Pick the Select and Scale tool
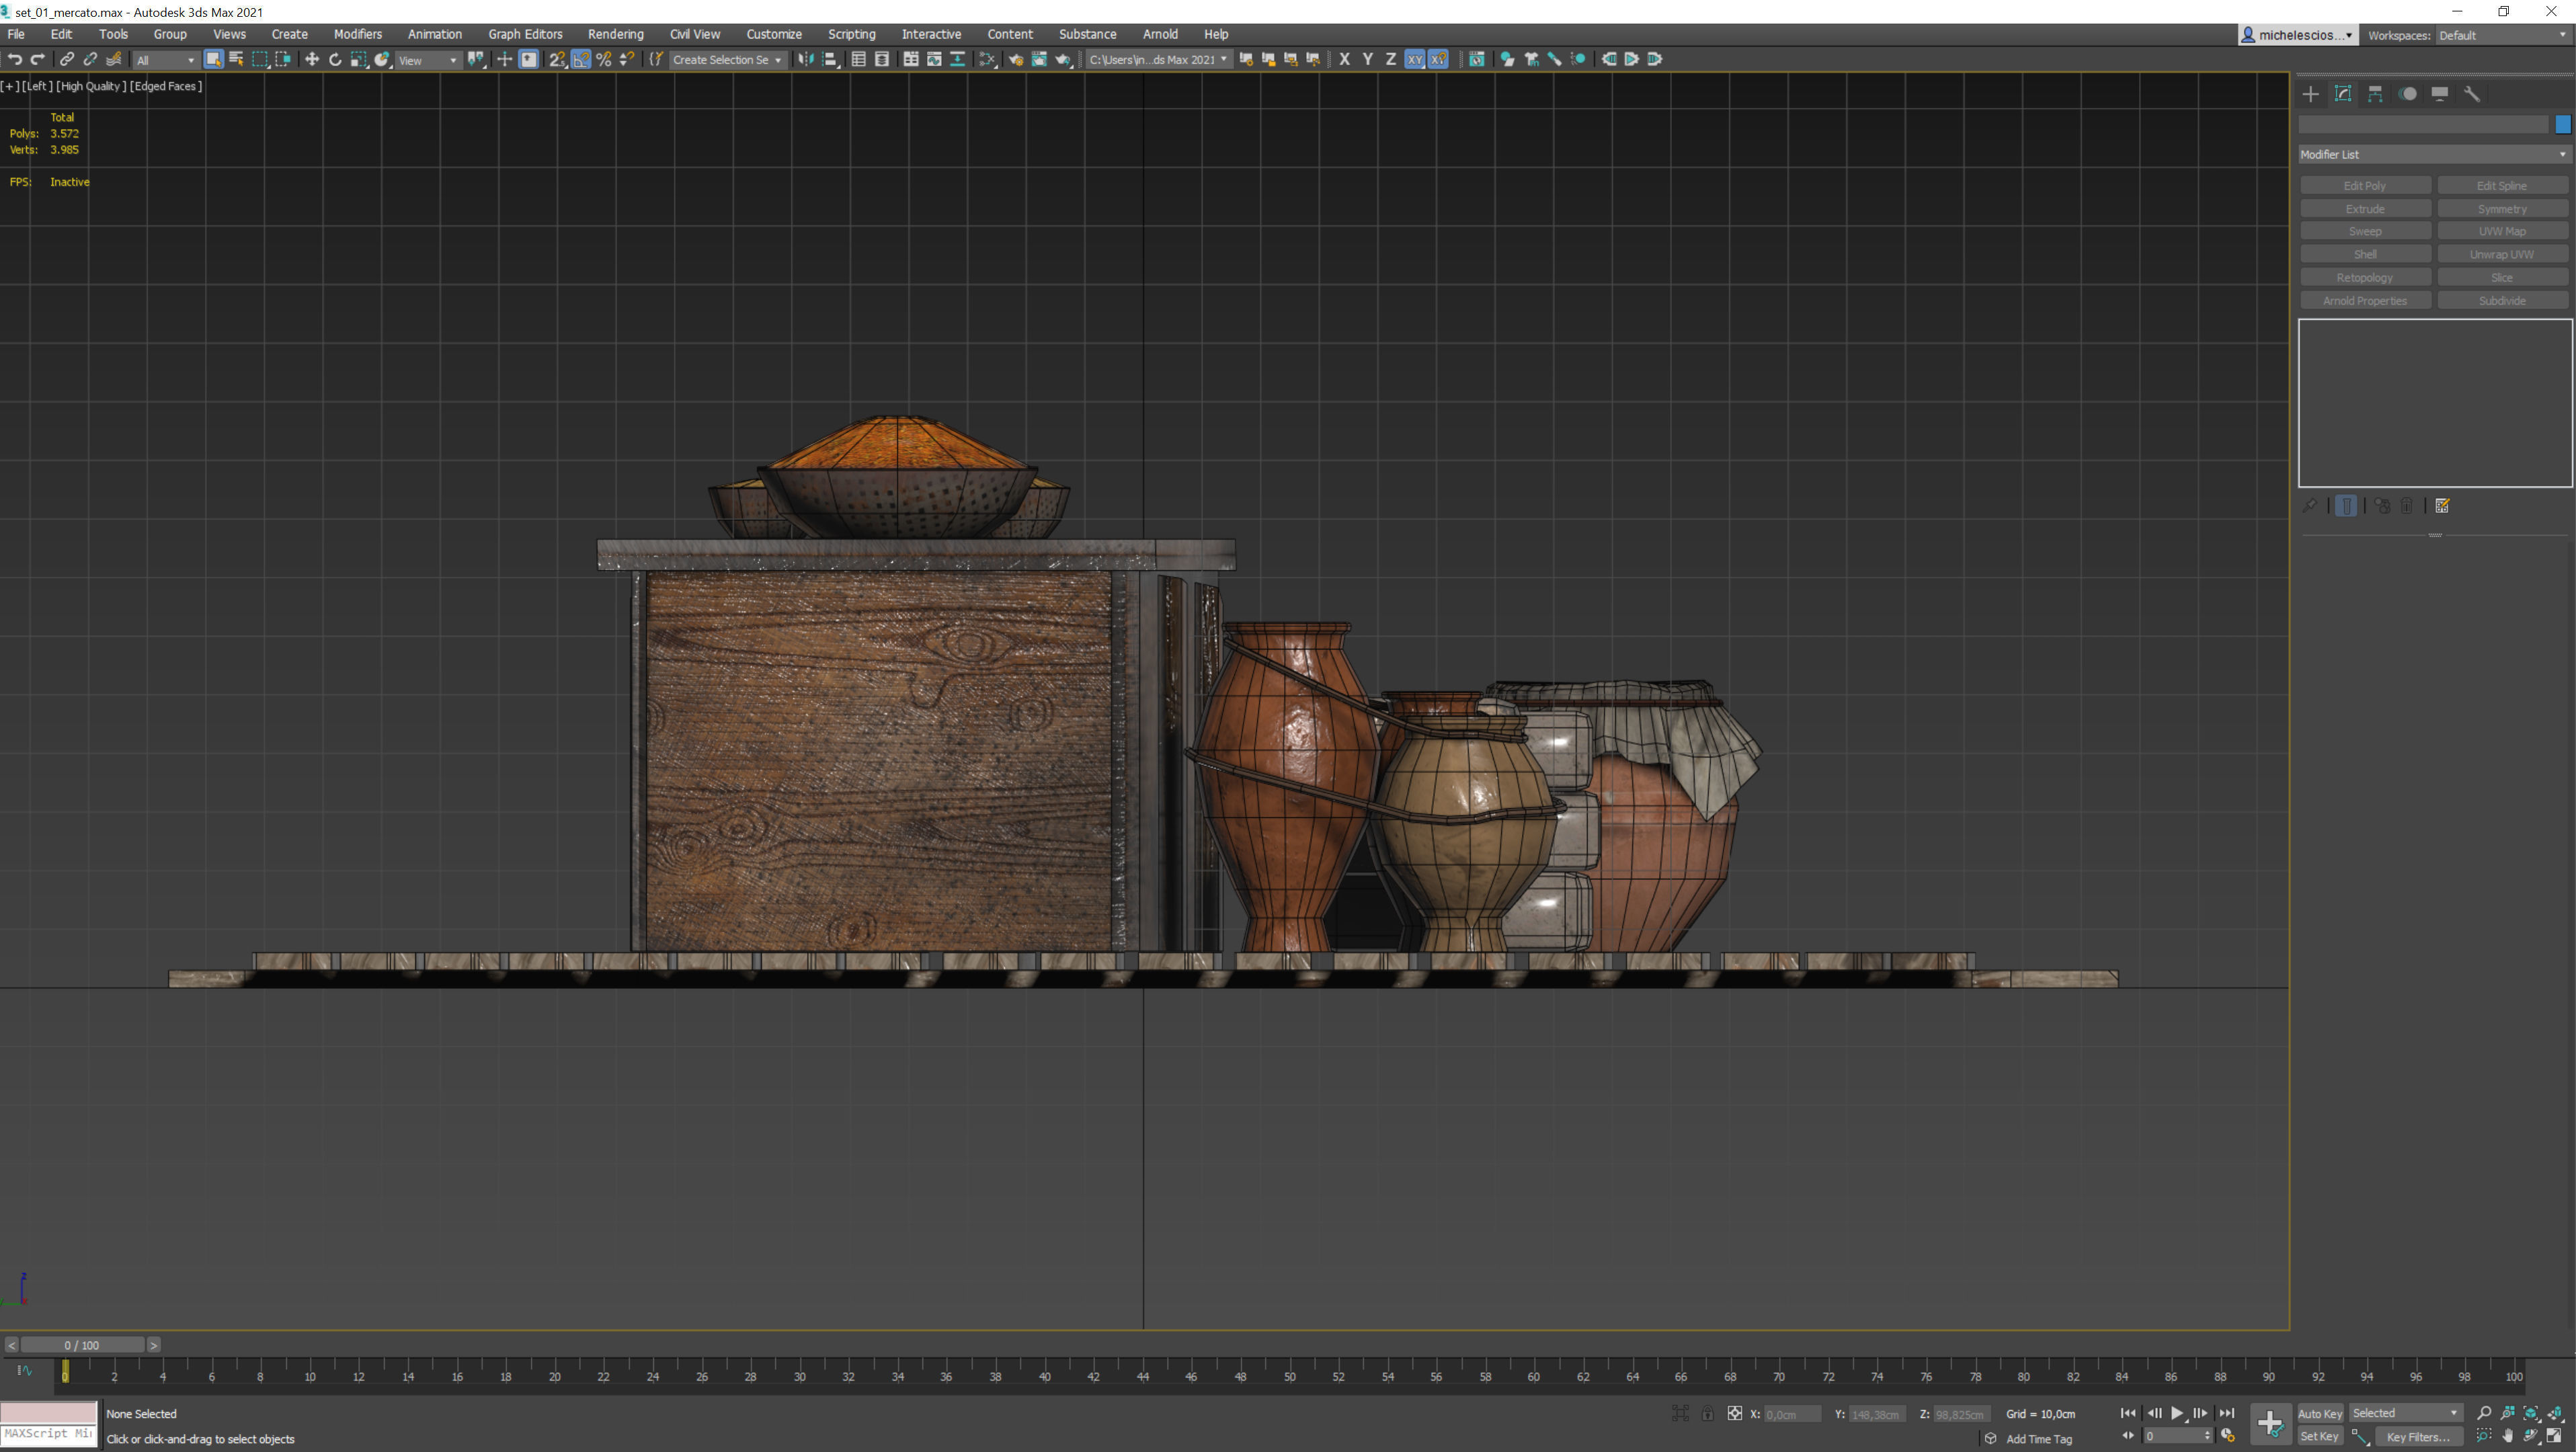The height and width of the screenshot is (1452, 2576). tap(359, 59)
